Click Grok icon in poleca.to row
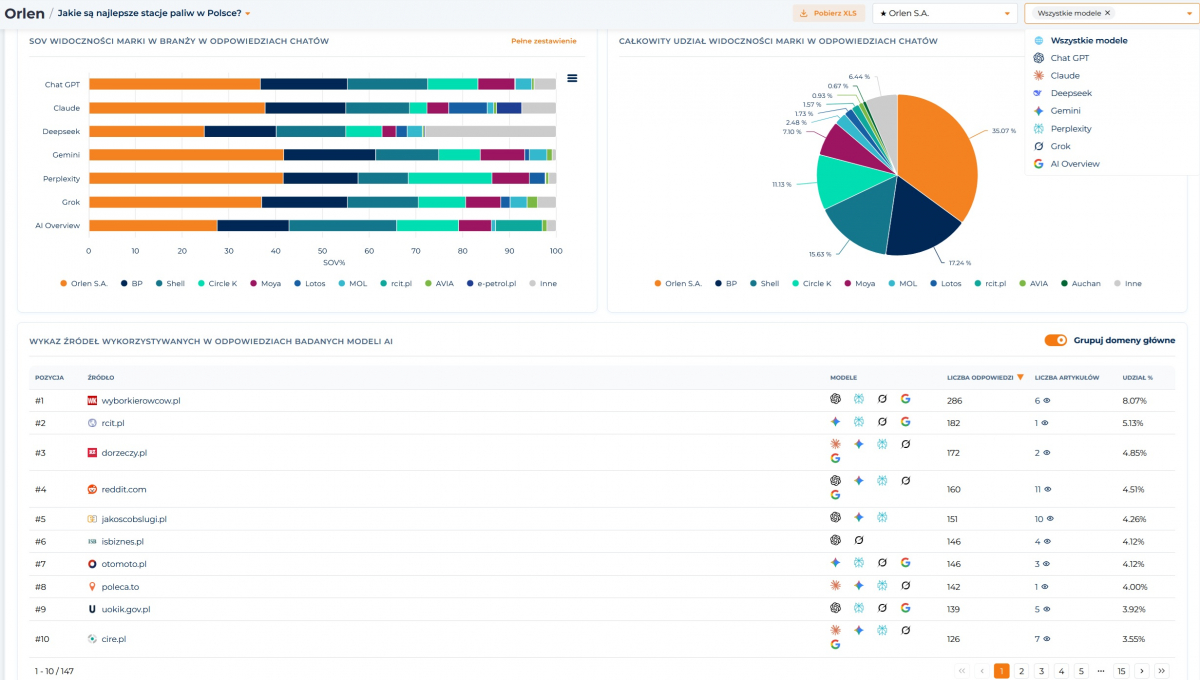 coord(905,585)
